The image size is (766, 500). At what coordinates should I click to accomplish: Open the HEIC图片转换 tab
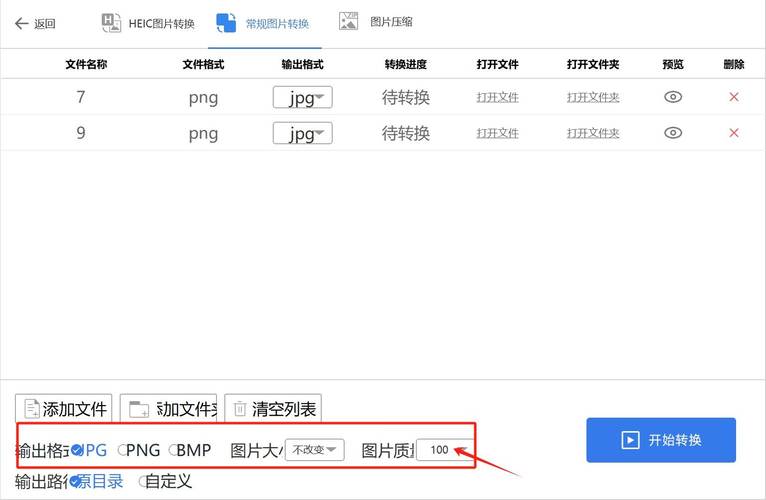point(148,23)
